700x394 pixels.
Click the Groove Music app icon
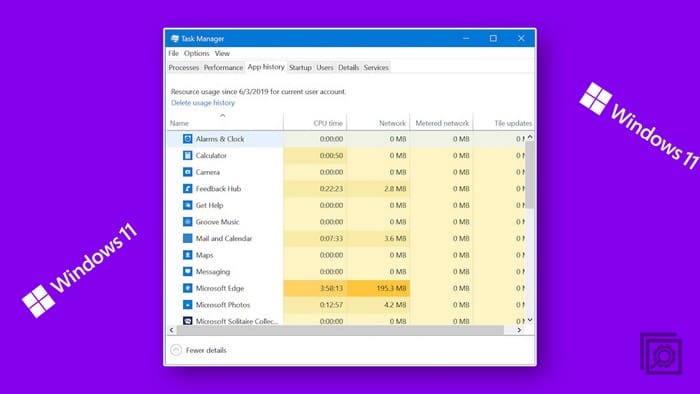tap(188, 221)
